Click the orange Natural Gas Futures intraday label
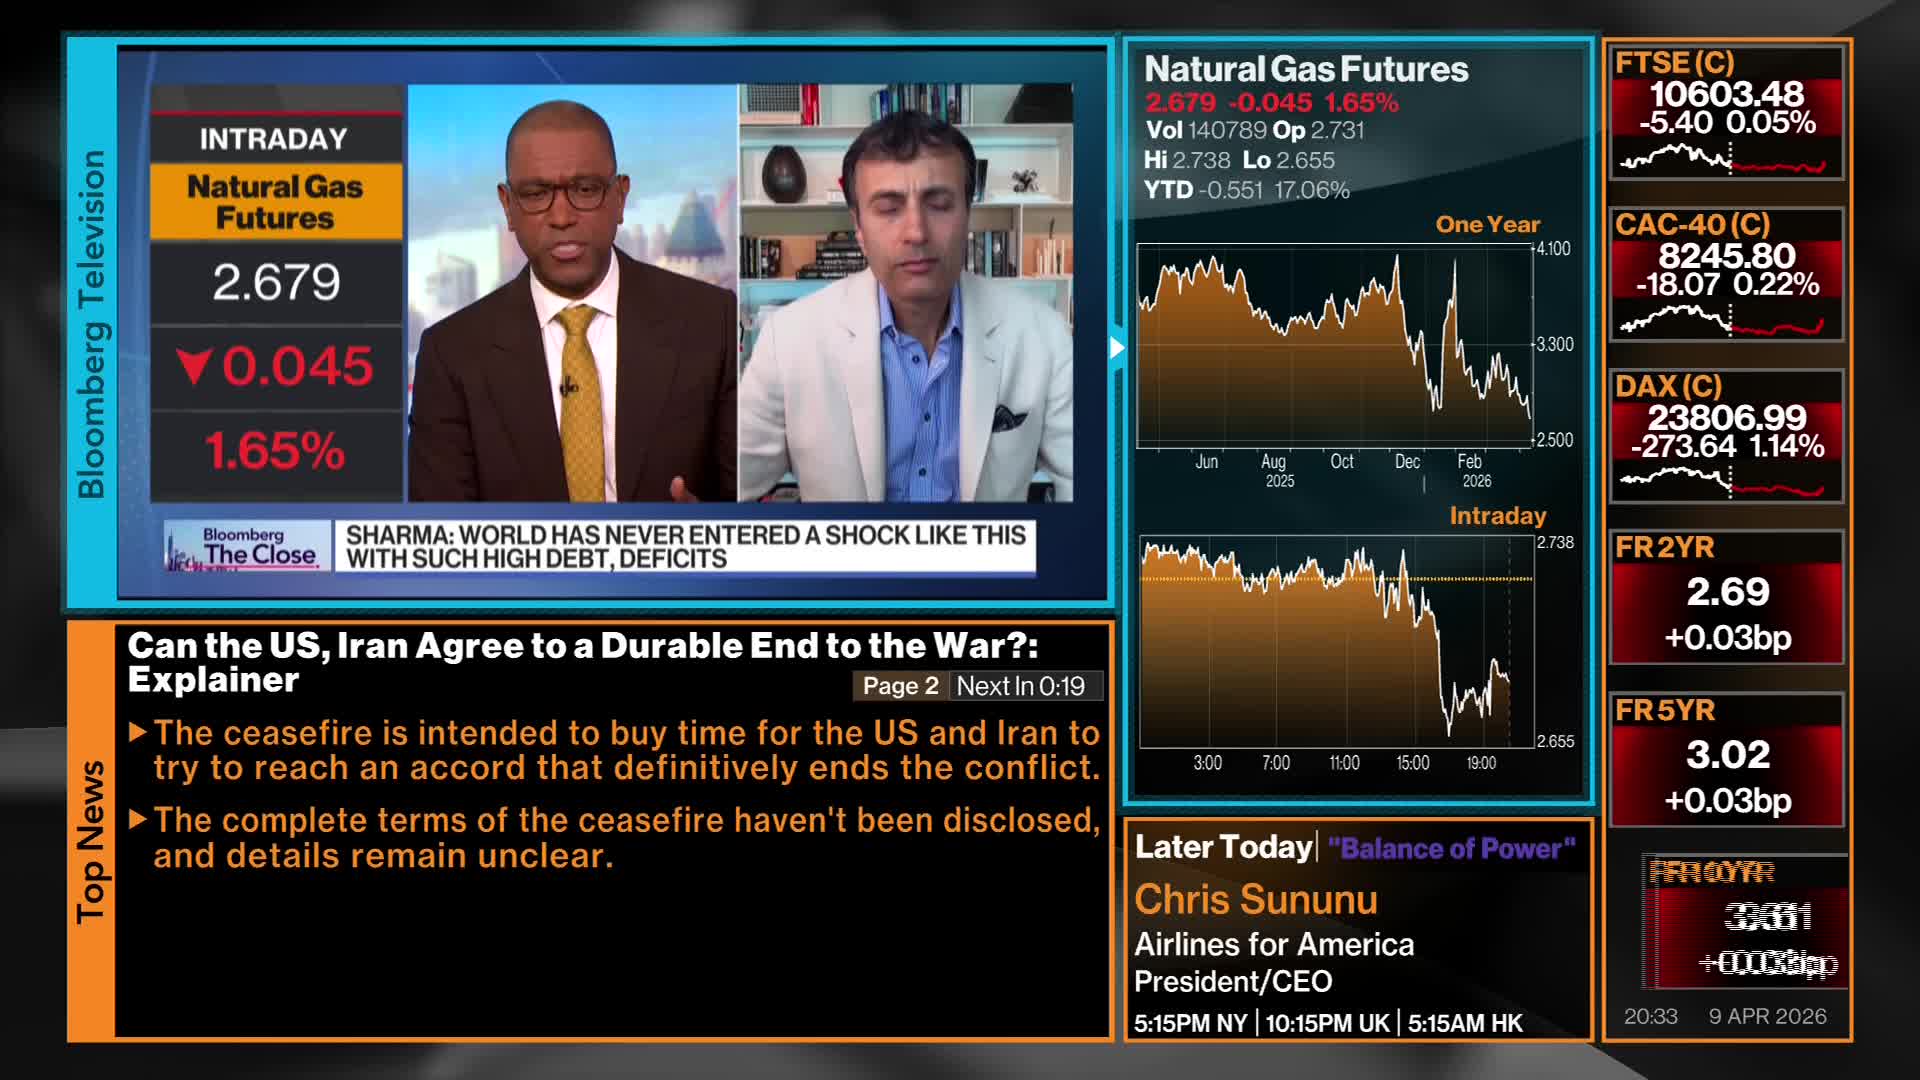1920x1080 pixels. [x=275, y=202]
